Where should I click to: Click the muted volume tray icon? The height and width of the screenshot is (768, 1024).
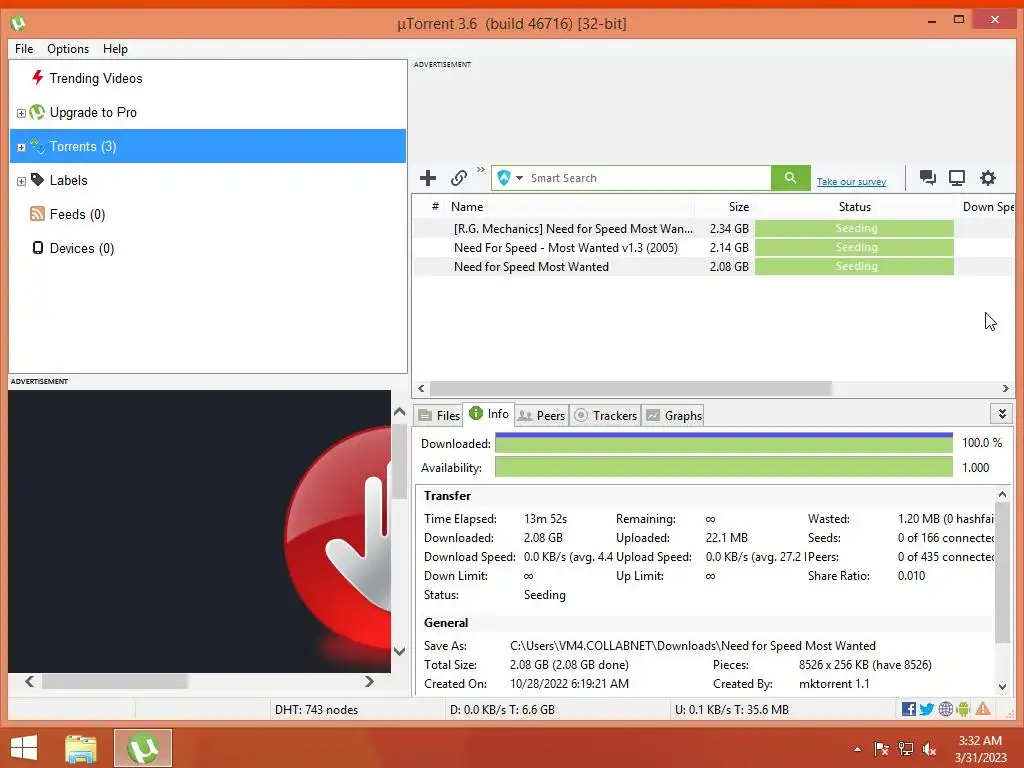[929, 749]
